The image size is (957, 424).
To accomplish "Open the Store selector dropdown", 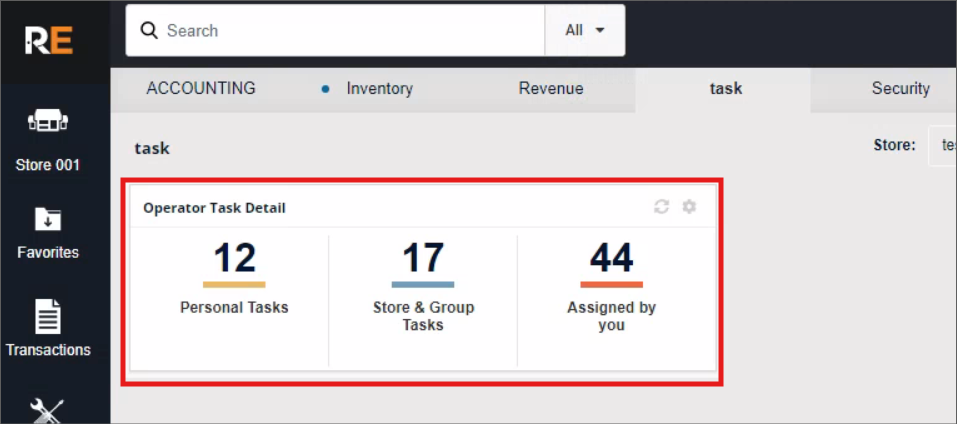I will click(942, 145).
